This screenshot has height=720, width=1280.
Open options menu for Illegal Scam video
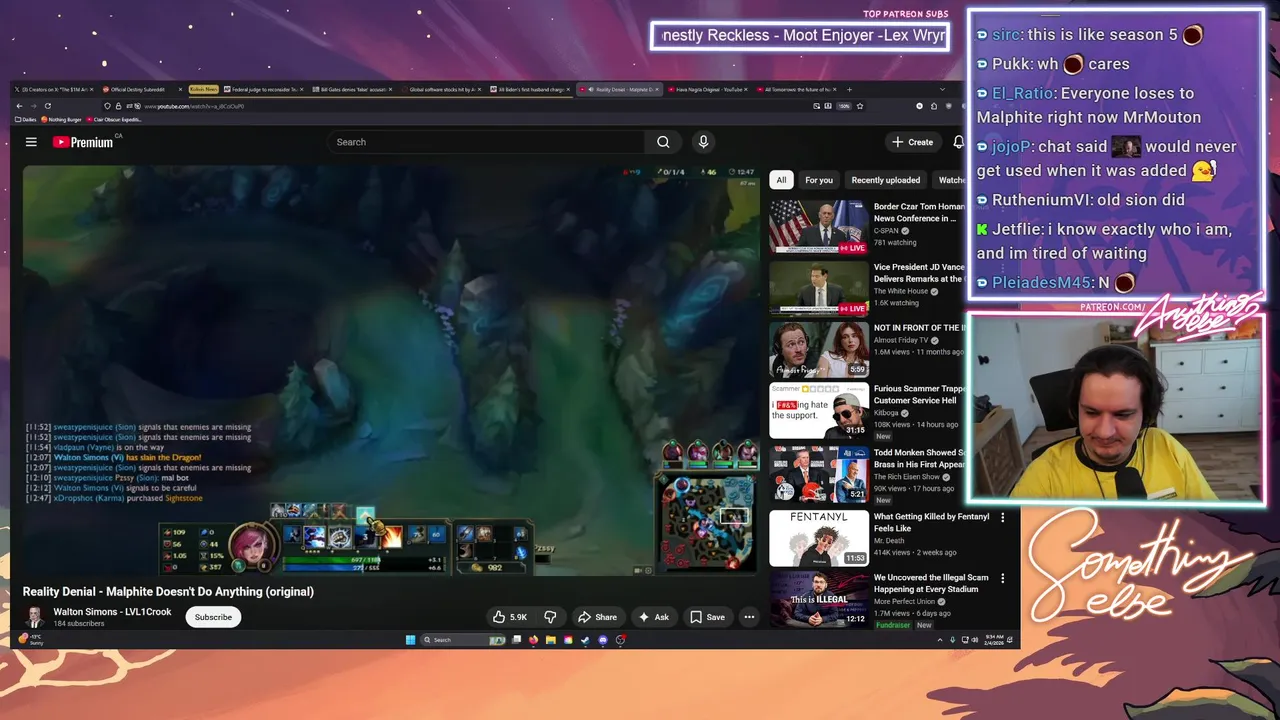[x=1003, y=579]
